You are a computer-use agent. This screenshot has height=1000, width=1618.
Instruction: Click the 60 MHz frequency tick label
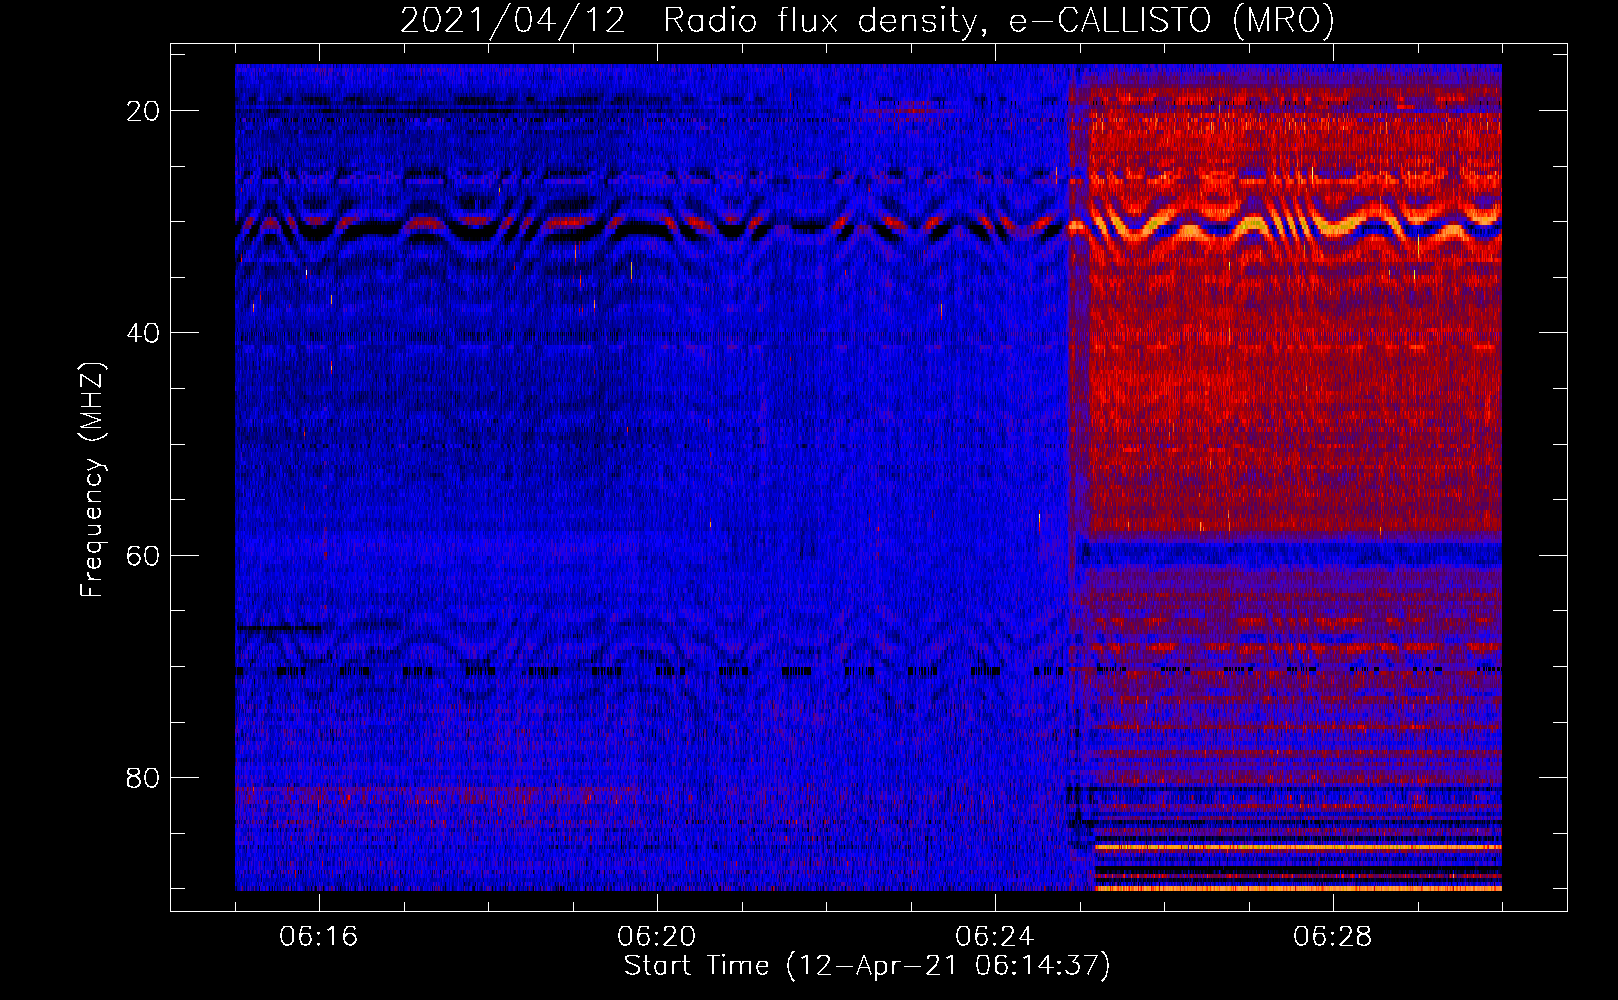[143, 556]
